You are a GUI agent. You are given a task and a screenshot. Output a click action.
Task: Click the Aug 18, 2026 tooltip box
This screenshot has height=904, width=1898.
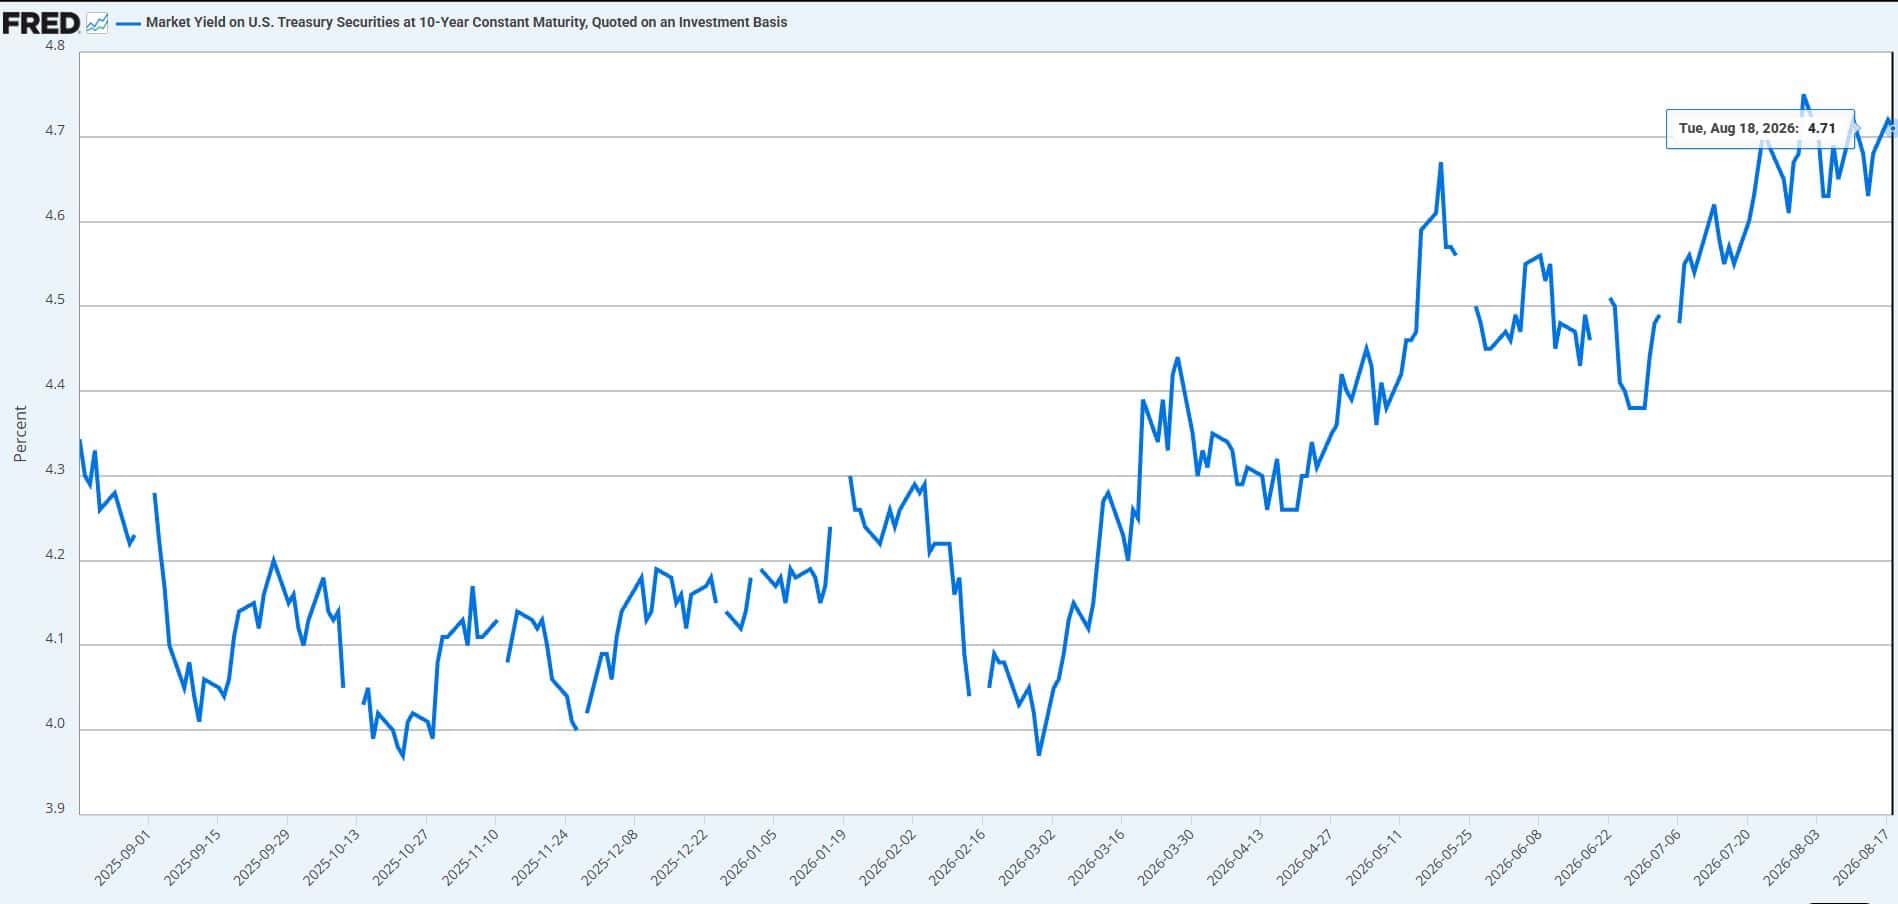click(1760, 129)
